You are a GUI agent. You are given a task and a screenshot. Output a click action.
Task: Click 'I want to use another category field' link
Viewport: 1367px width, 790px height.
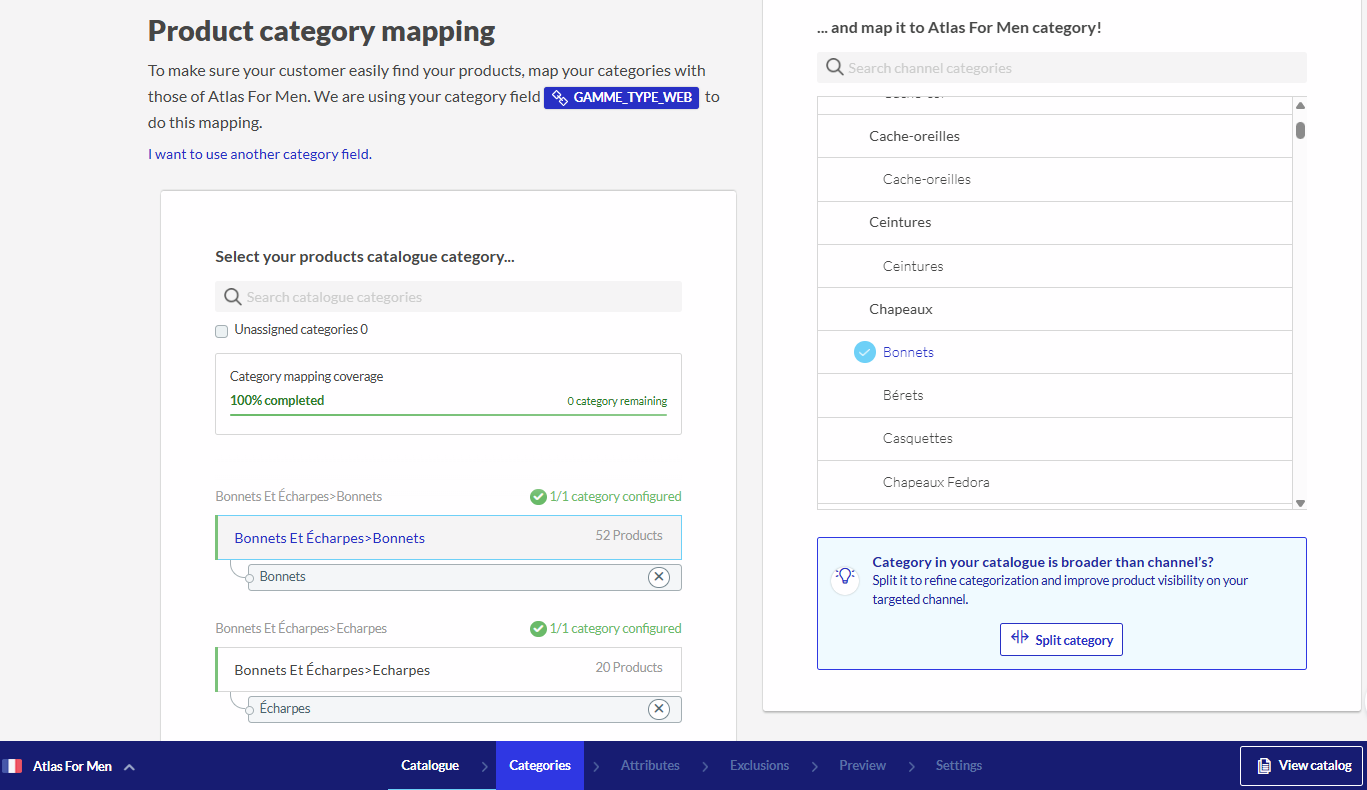(x=260, y=155)
